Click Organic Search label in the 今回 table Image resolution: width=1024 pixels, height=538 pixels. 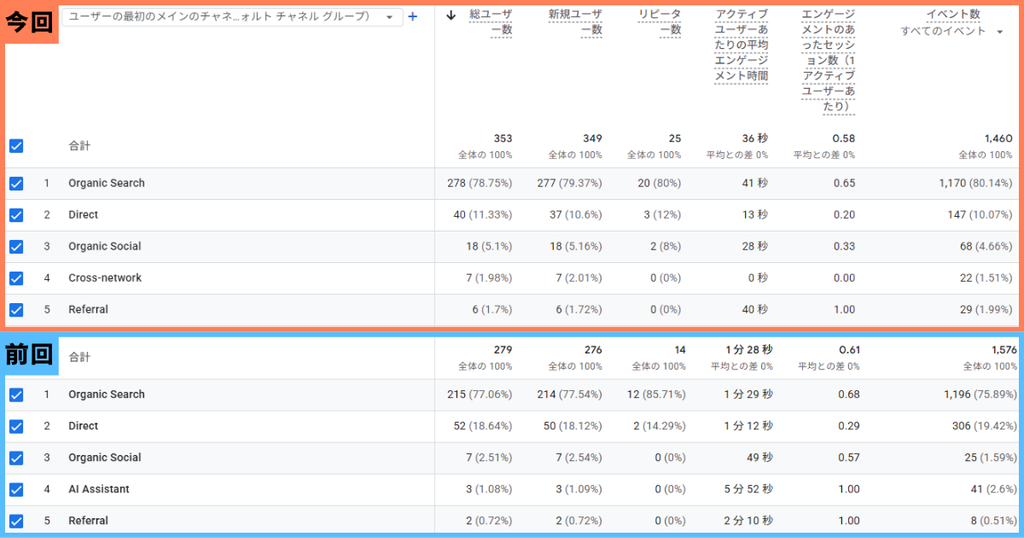pos(106,183)
